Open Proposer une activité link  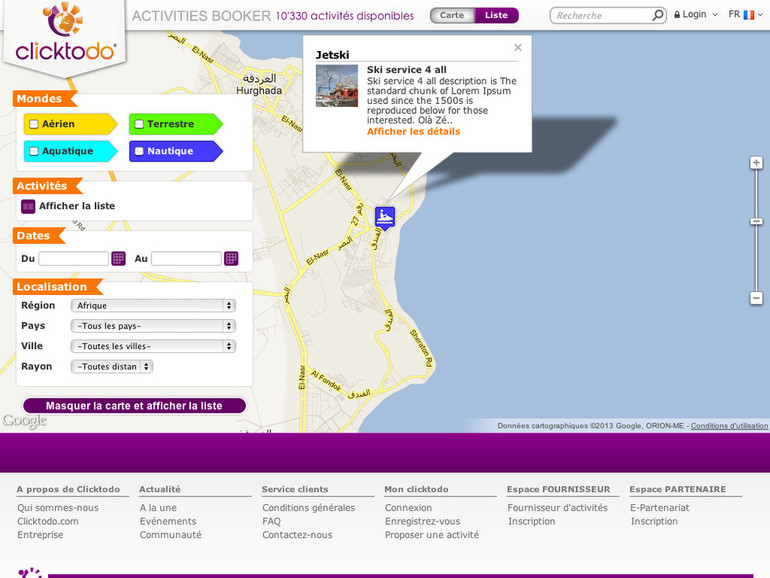[432, 535]
